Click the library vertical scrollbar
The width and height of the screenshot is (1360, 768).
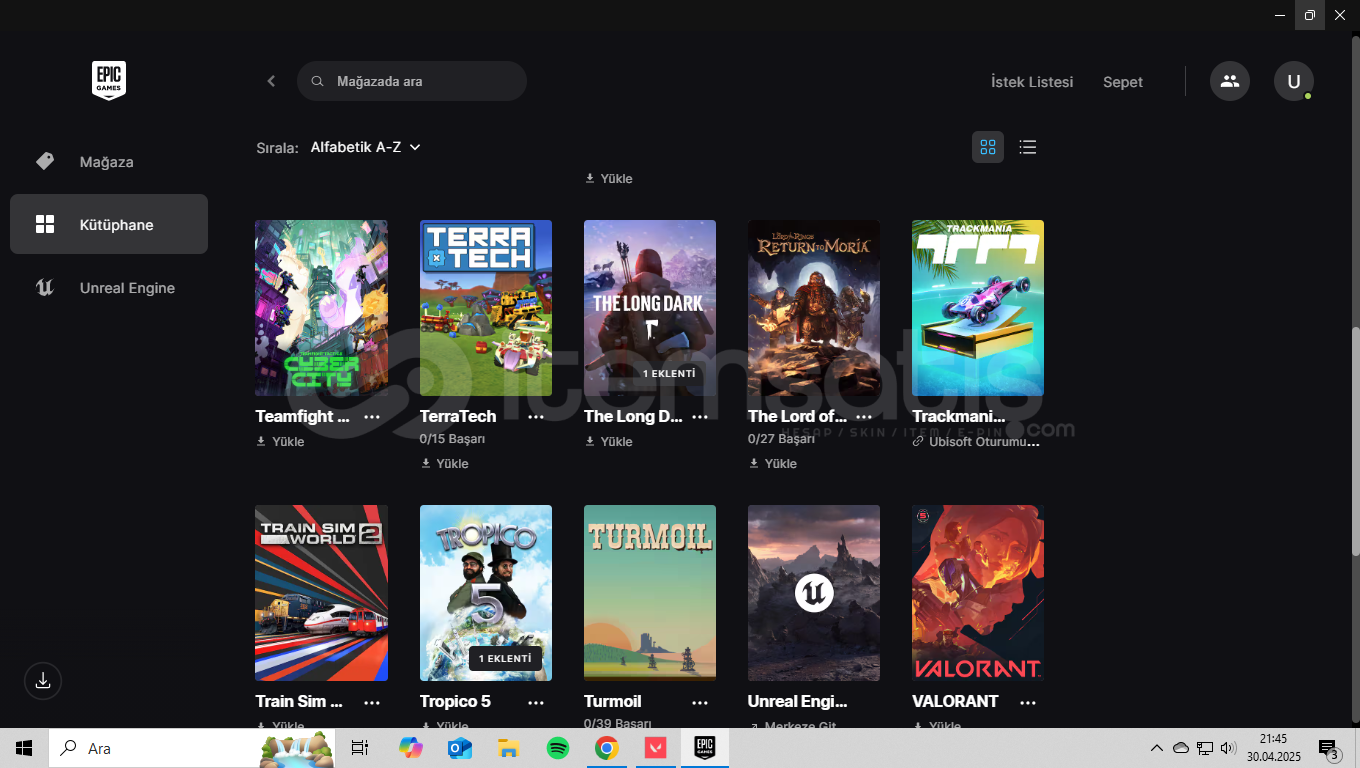click(x=1355, y=440)
